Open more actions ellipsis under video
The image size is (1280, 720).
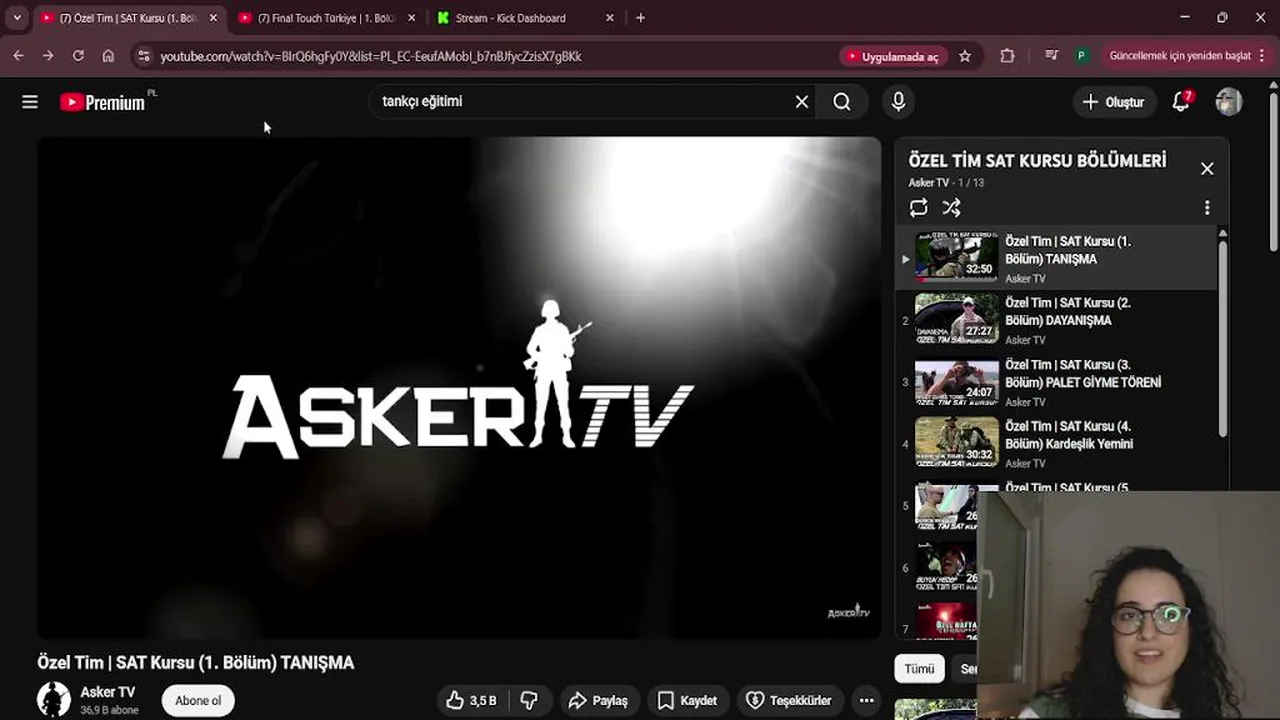(x=867, y=700)
